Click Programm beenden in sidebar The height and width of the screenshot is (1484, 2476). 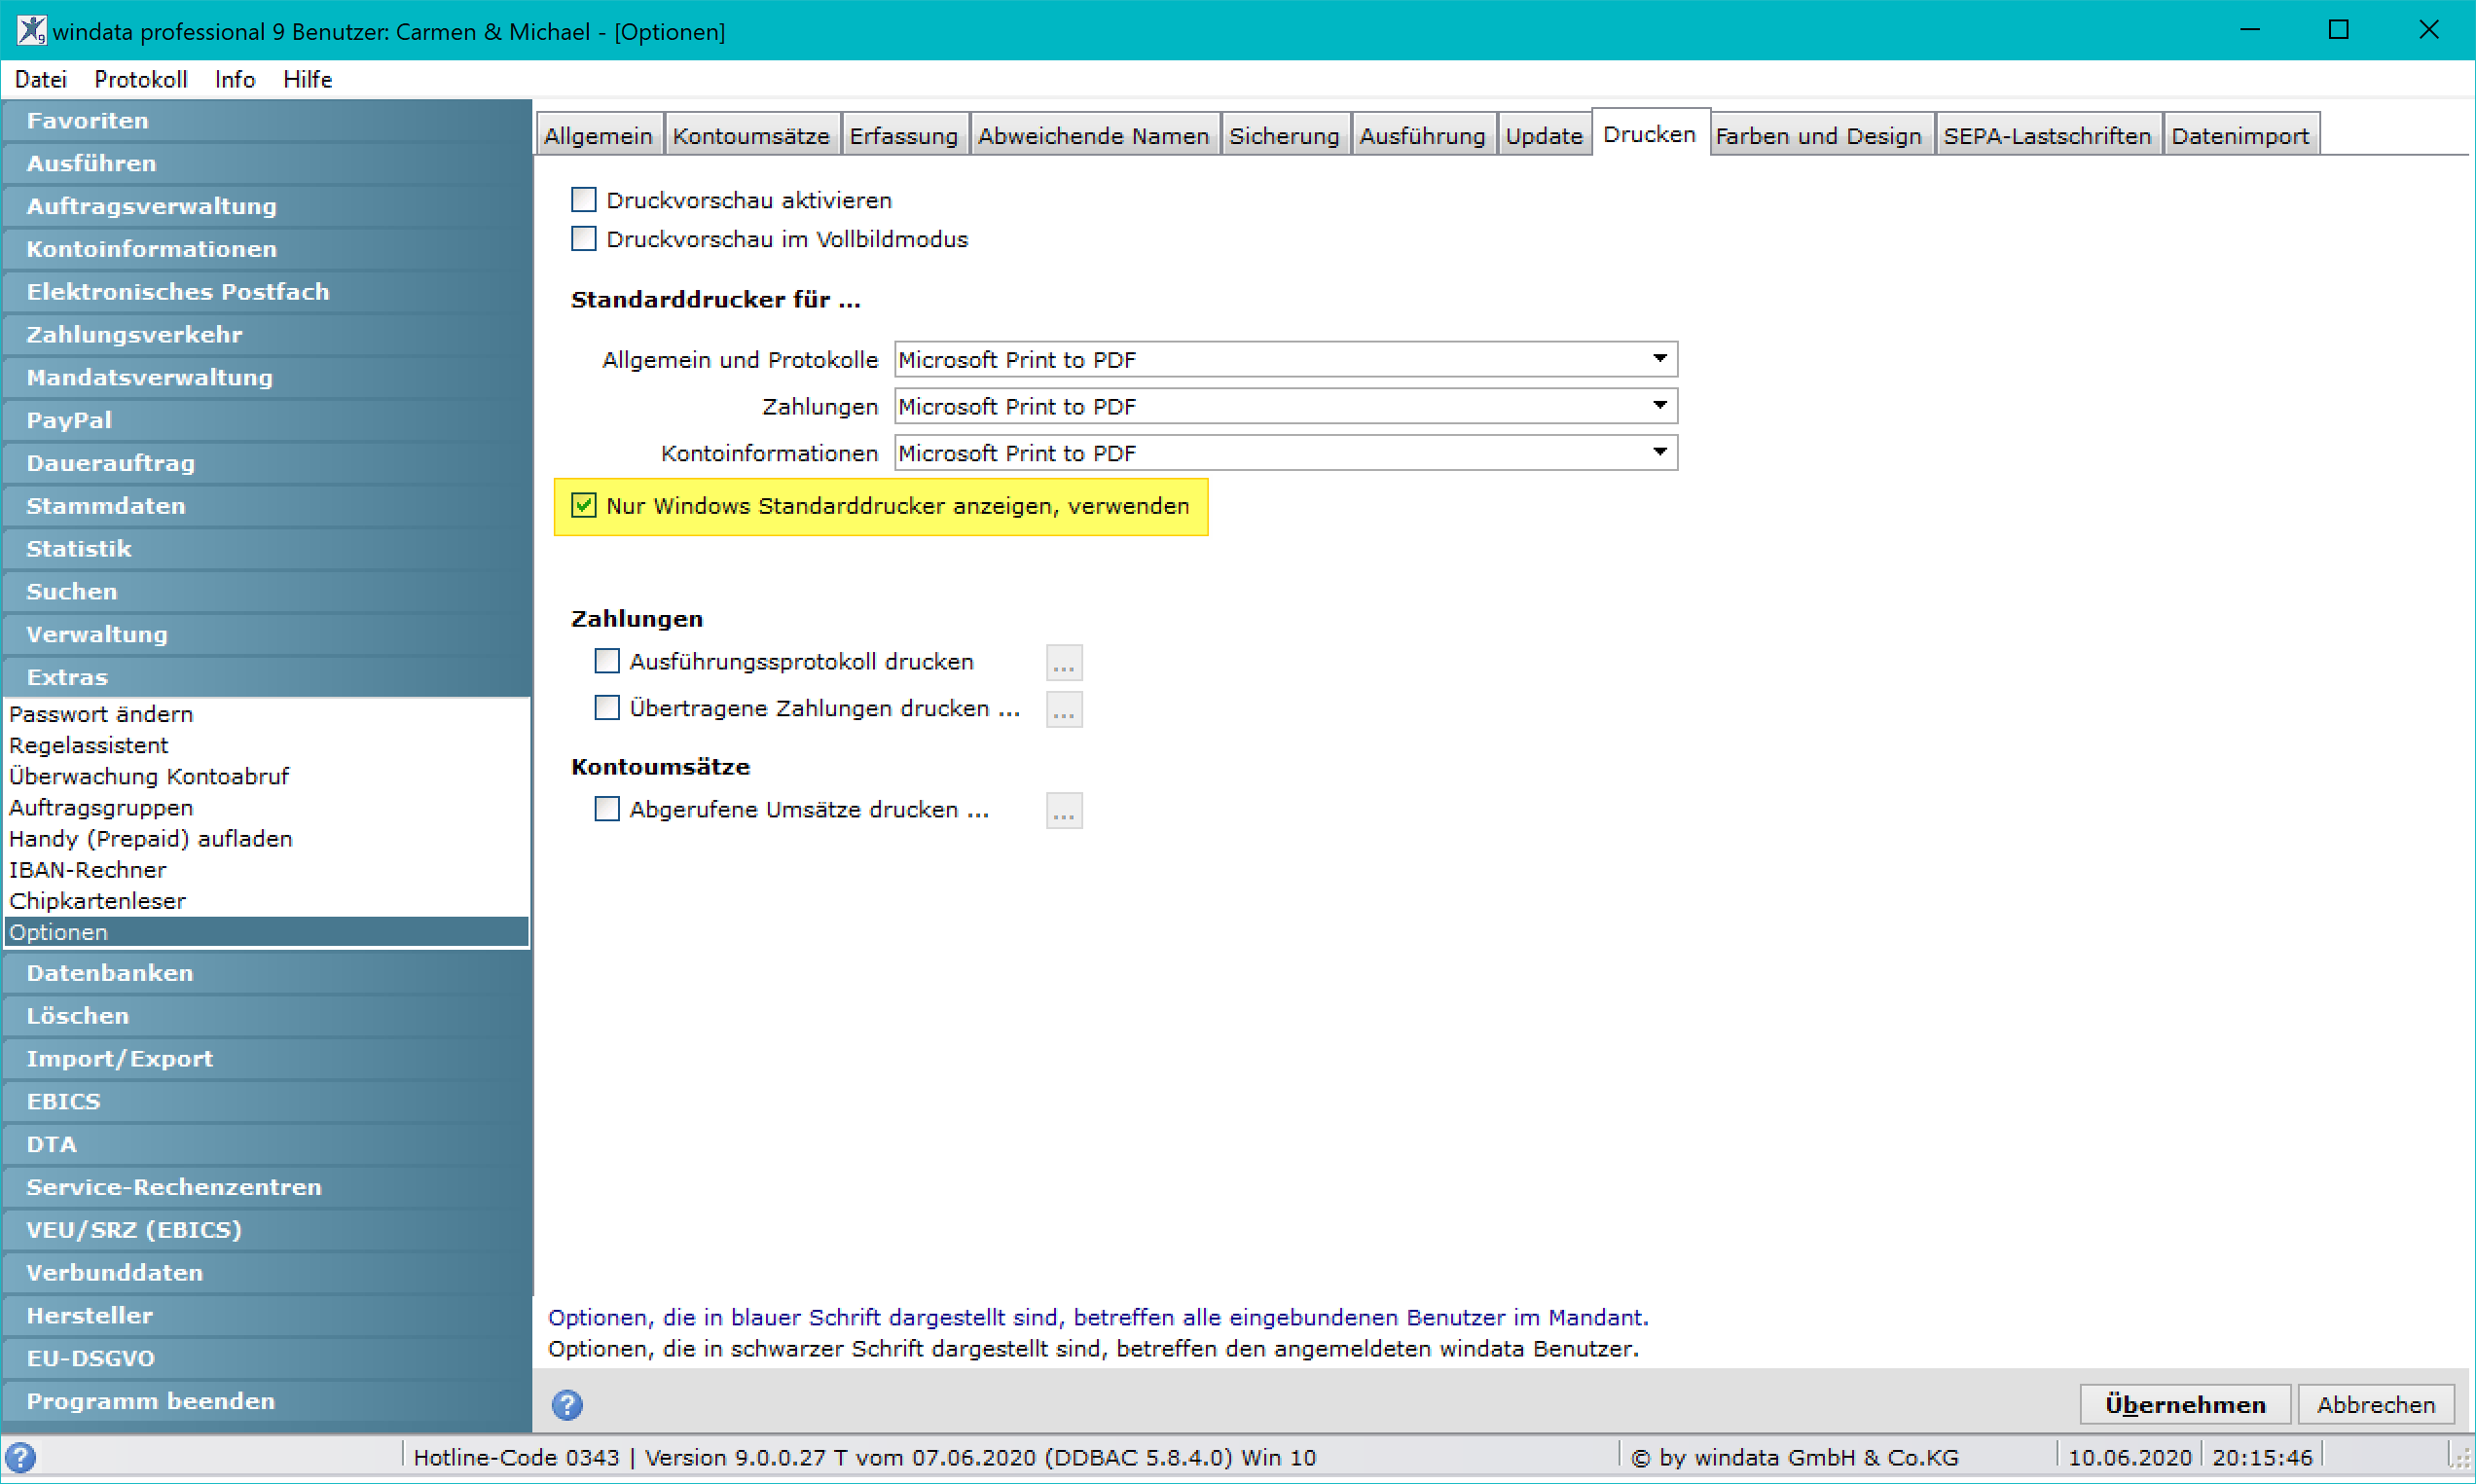pyautogui.click(x=267, y=1401)
